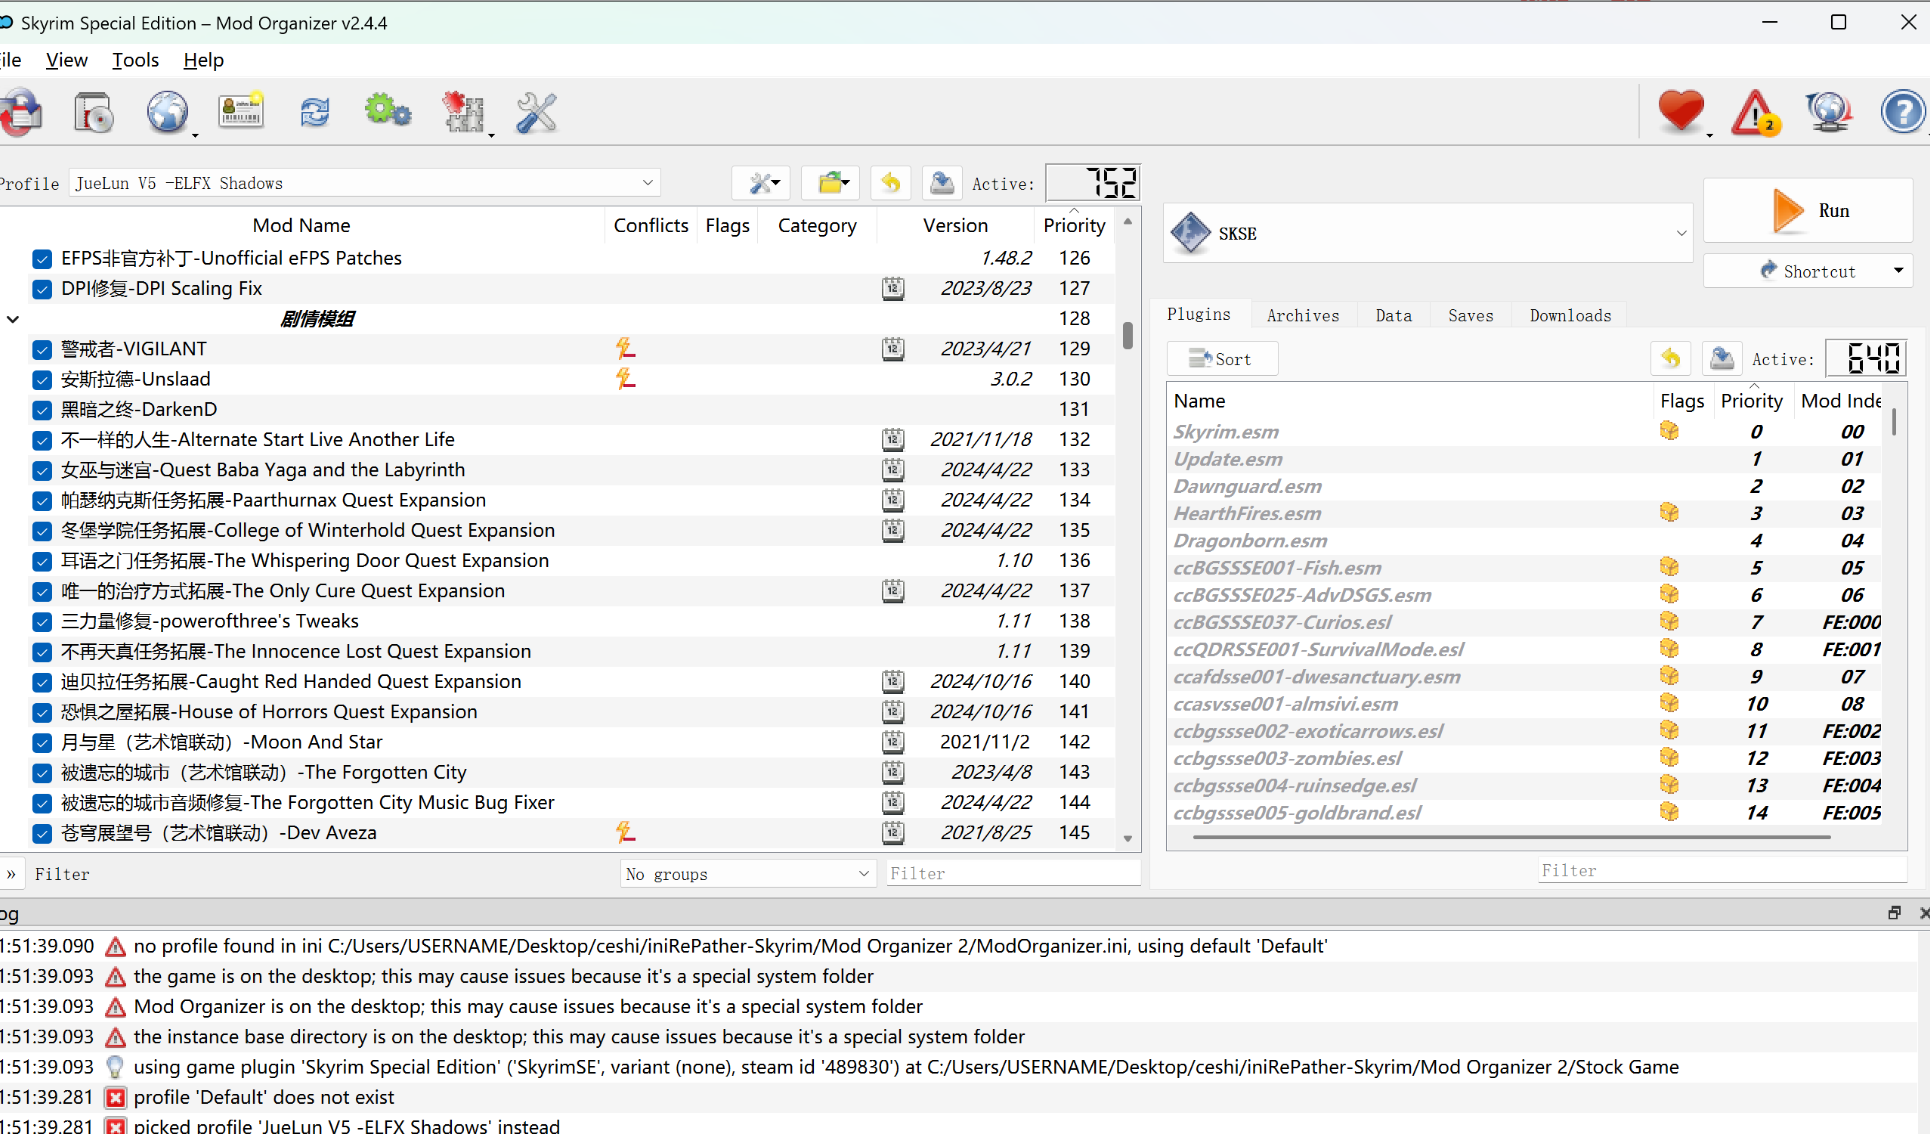Uncheck the Unofficial eFPS Patches mod

click(x=42, y=259)
